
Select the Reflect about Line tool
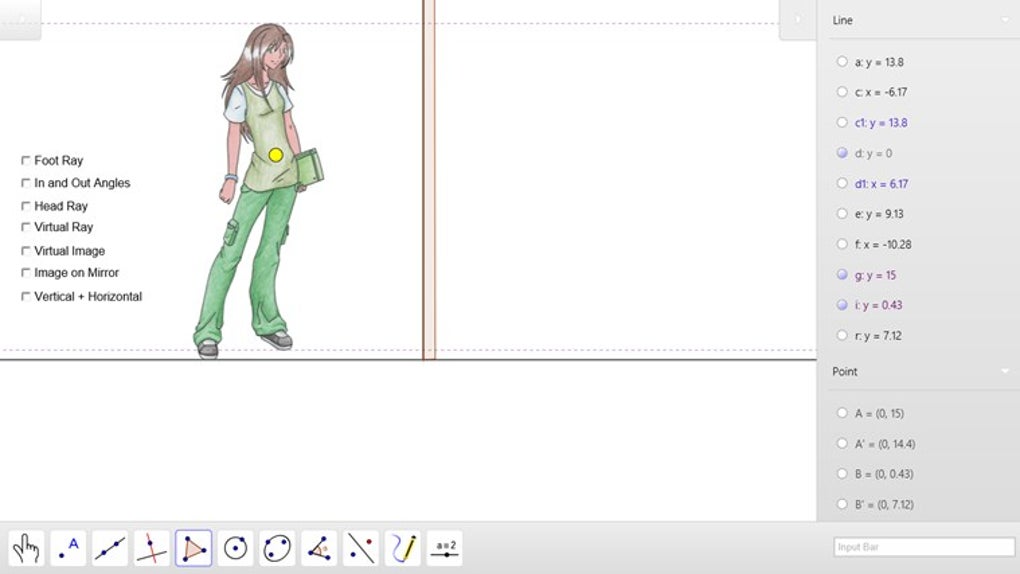click(361, 549)
